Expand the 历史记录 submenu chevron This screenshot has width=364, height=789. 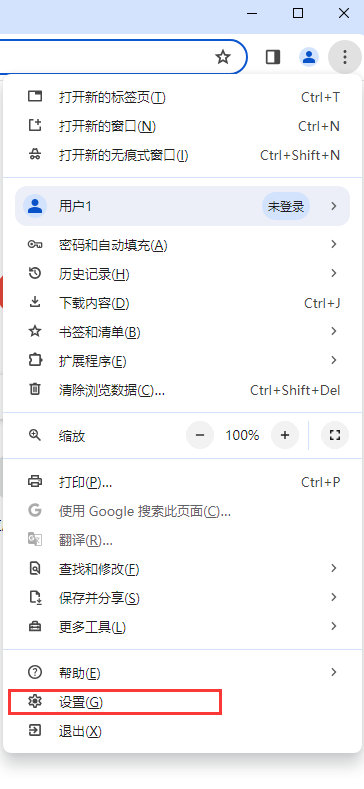pos(333,274)
